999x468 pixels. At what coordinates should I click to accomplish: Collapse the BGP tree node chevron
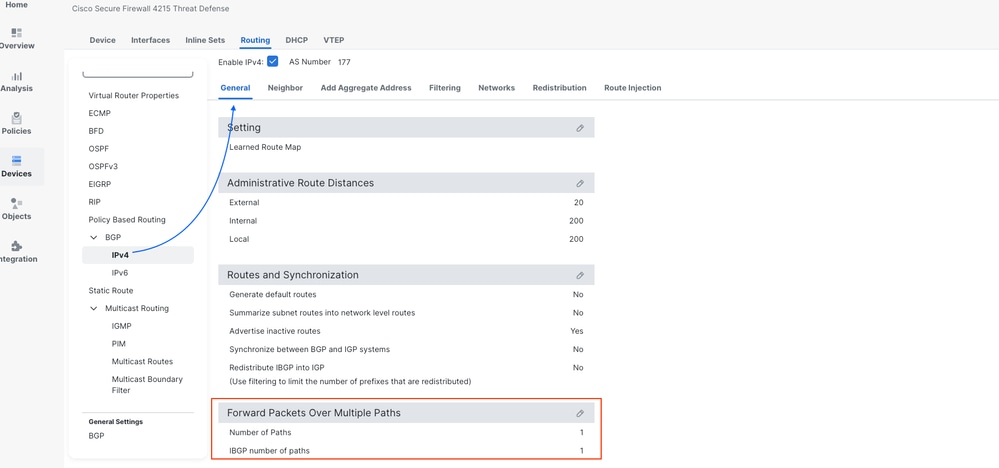(94, 238)
